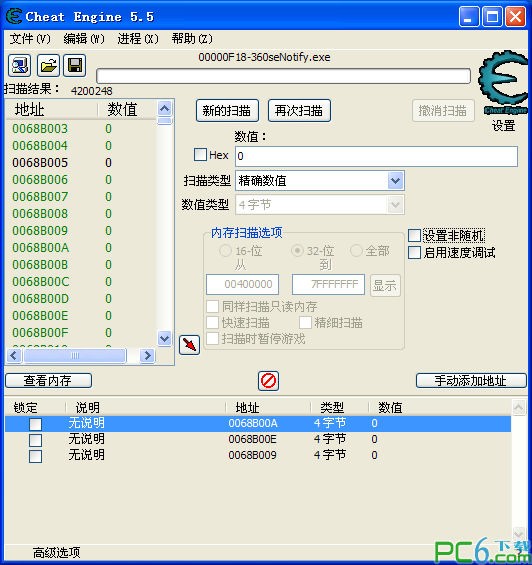Screen dimensions: 532x565
Task: Click the 再次扫描 button
Action: point(299,111)
